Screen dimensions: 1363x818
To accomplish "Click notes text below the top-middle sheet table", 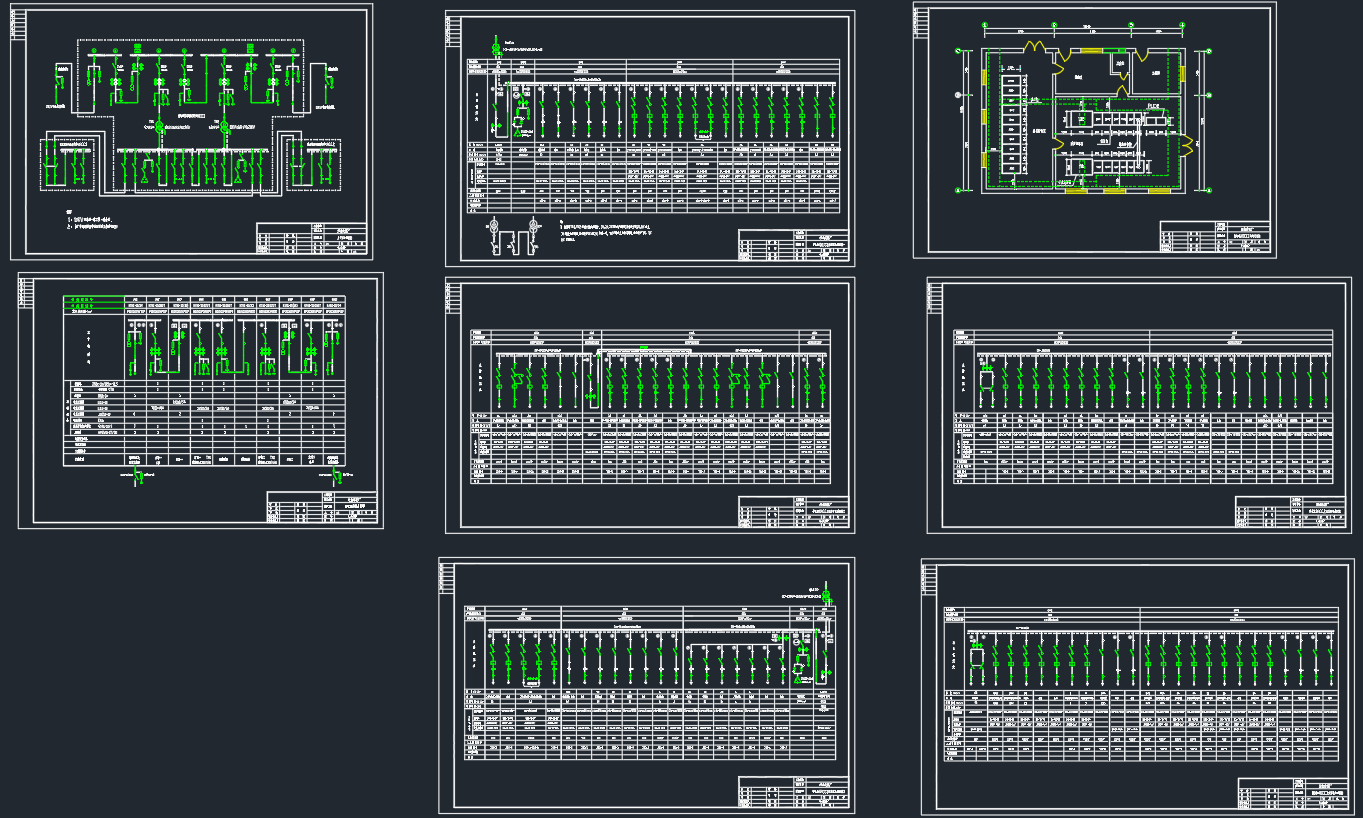I will tap(606, 233).
